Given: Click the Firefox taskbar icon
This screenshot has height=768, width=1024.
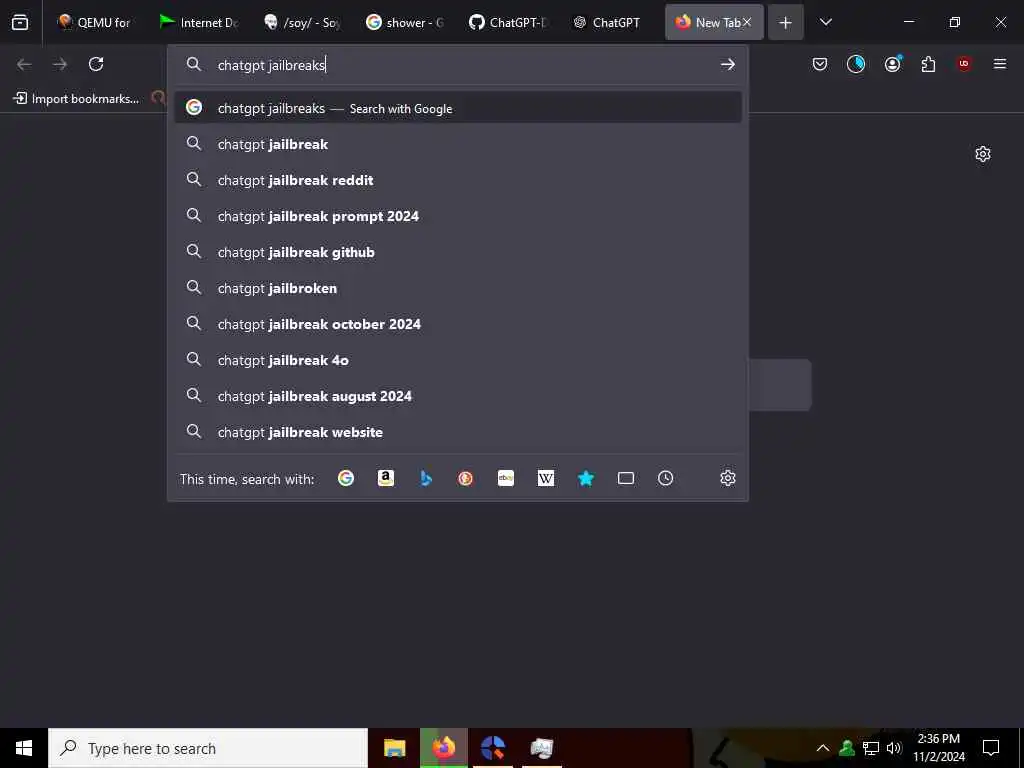Looking at the screenshot, I should click(444, 748).
